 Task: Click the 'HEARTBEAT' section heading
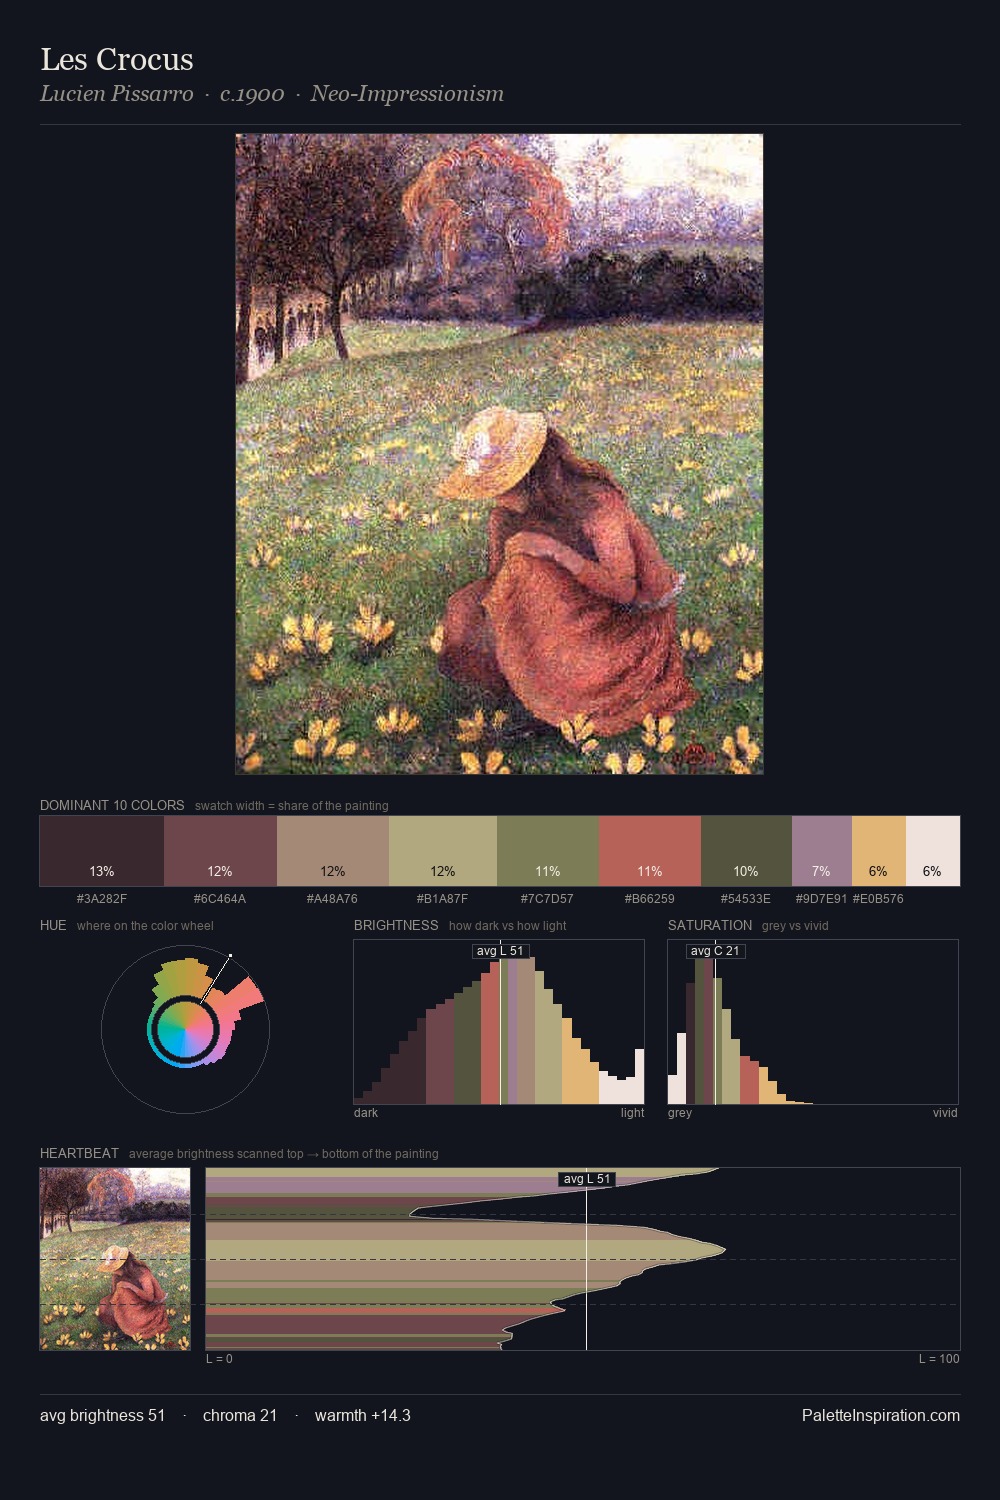tap(79, 1153)
